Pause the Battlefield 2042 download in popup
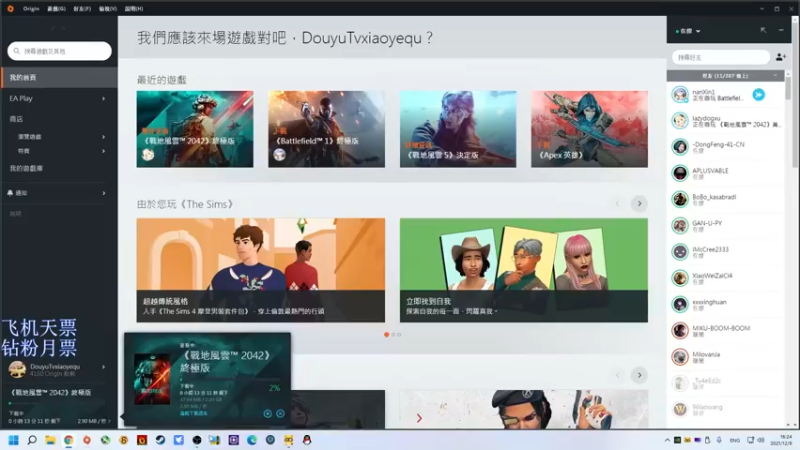Screen dimensions: 800x450 click(x=267, y=413)
